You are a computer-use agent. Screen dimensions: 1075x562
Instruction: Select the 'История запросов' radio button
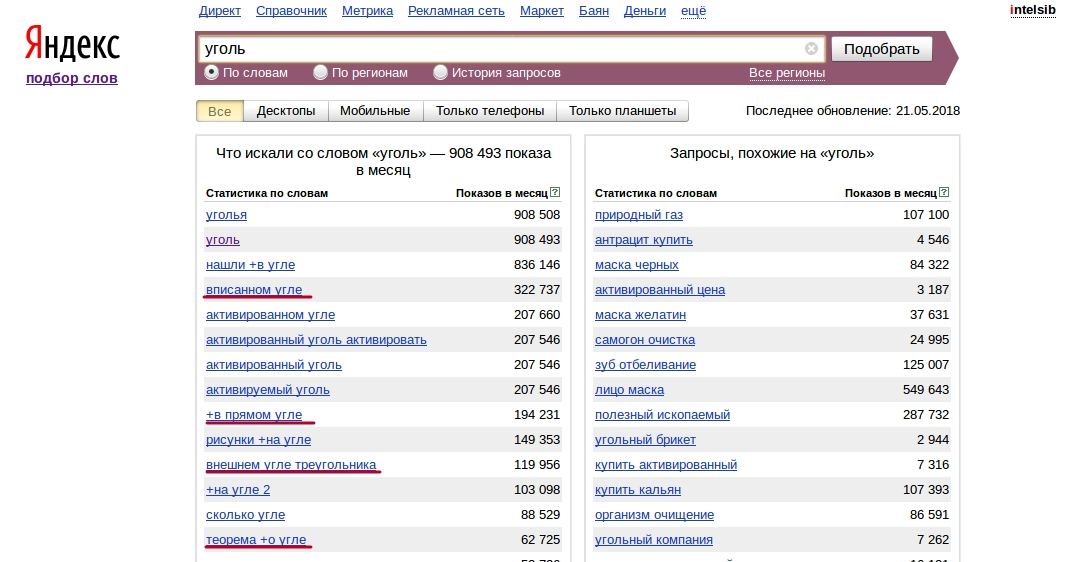point(440,72)
